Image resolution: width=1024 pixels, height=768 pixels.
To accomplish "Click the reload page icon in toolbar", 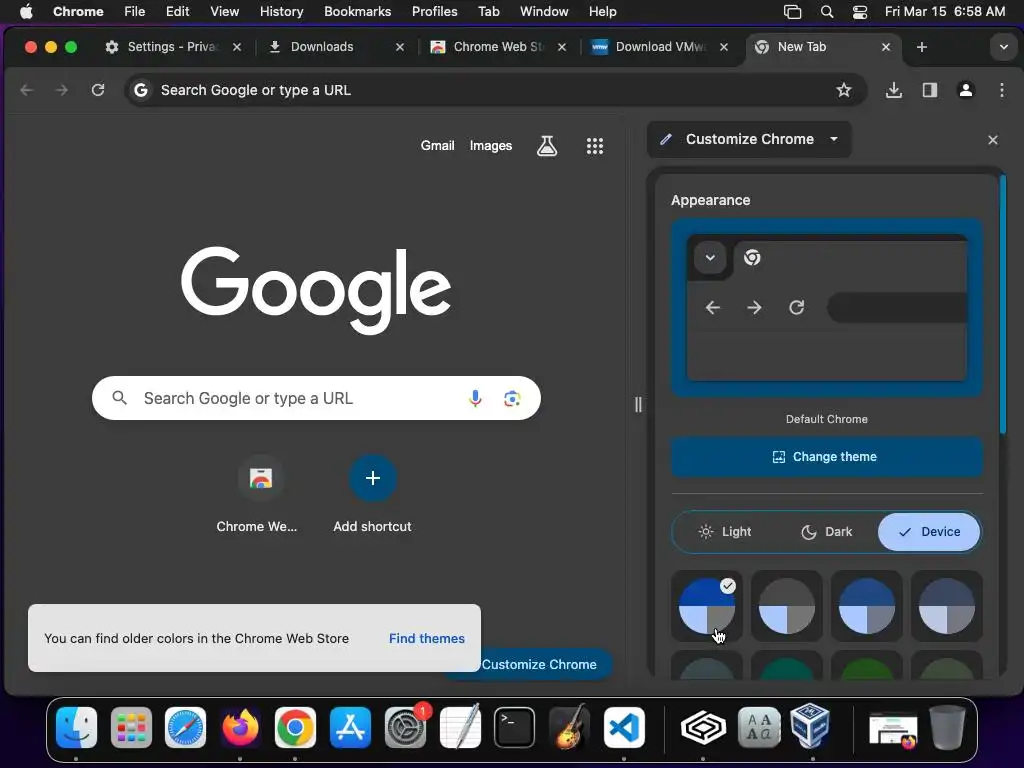I will (x=98, y=90).
